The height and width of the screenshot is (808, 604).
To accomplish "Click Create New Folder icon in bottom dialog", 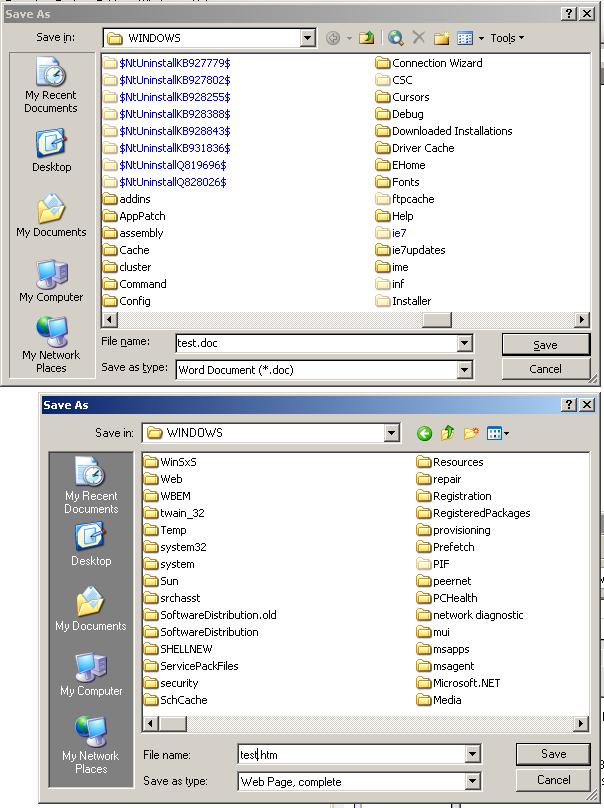I will pos(471,433).
